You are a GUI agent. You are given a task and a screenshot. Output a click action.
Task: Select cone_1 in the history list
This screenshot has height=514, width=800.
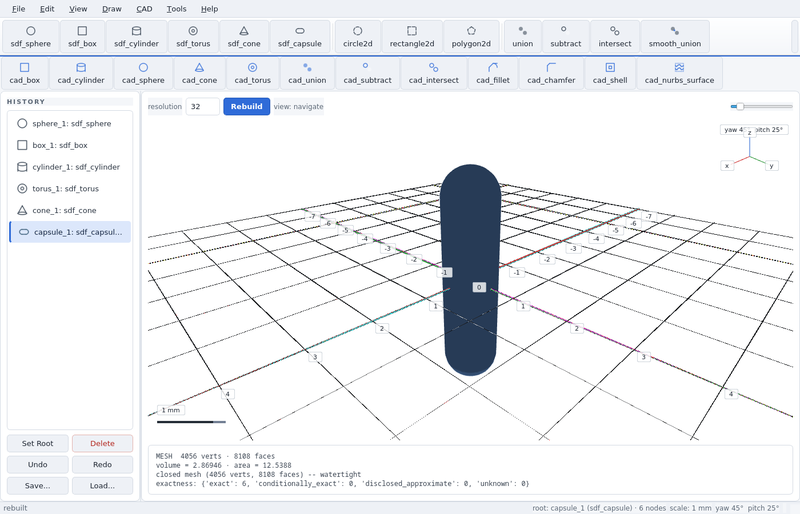click(70, 210)
